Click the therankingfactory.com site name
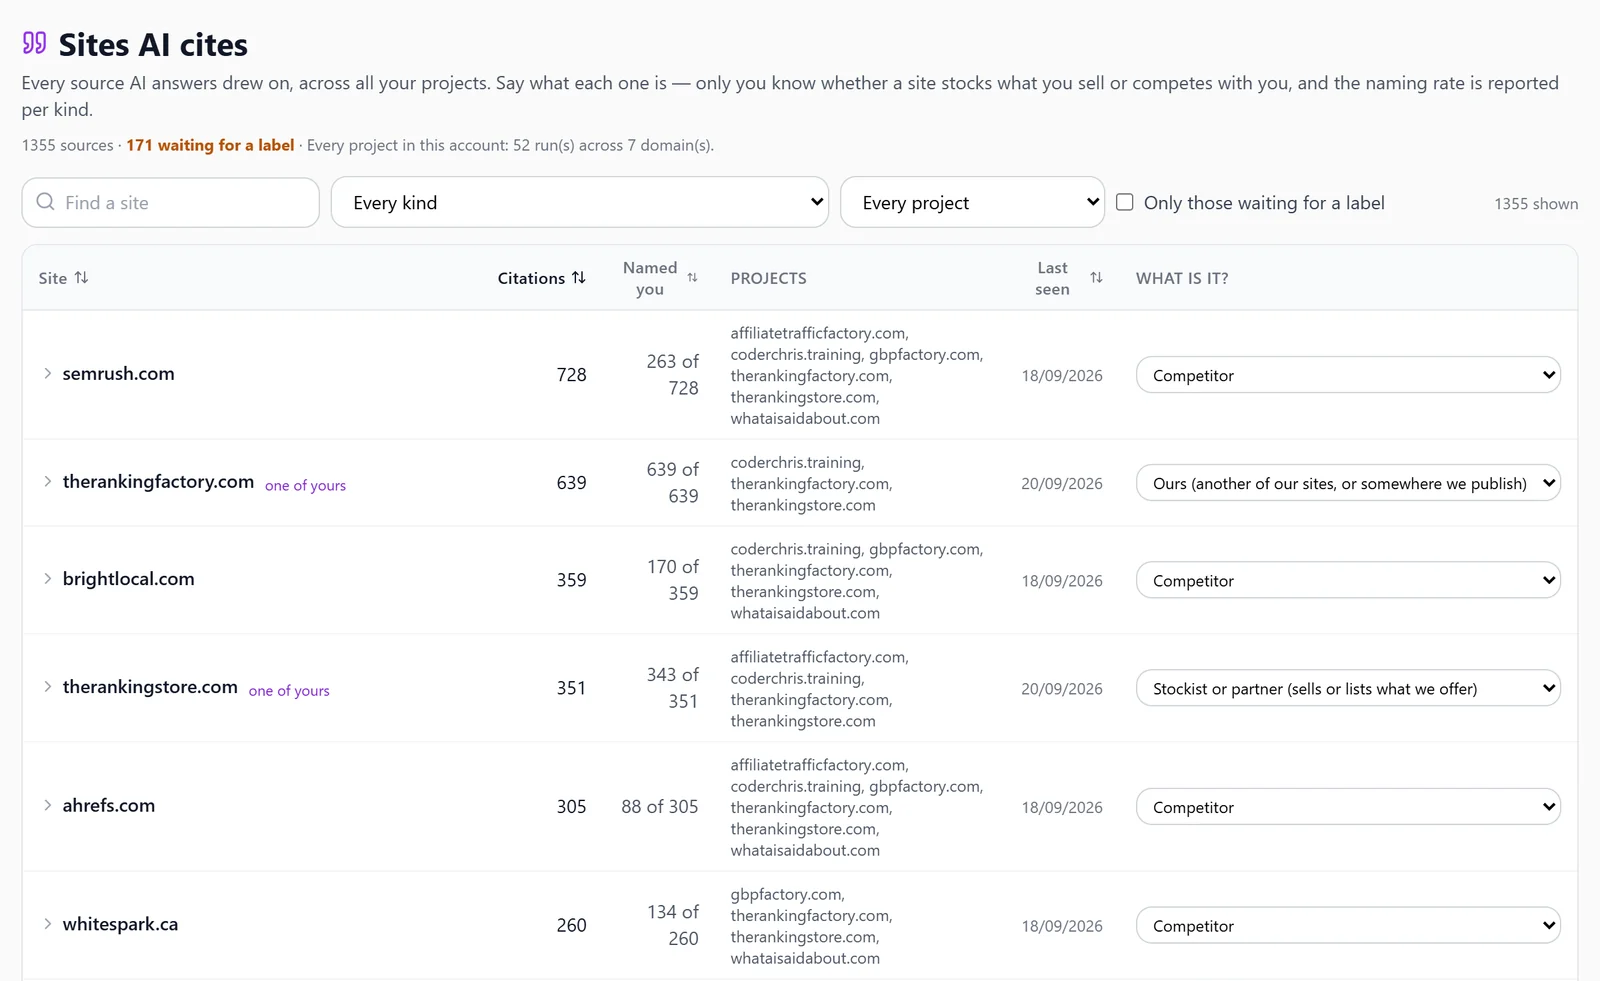The height and width of the screenshot is (981, 1600). [158, 481]
